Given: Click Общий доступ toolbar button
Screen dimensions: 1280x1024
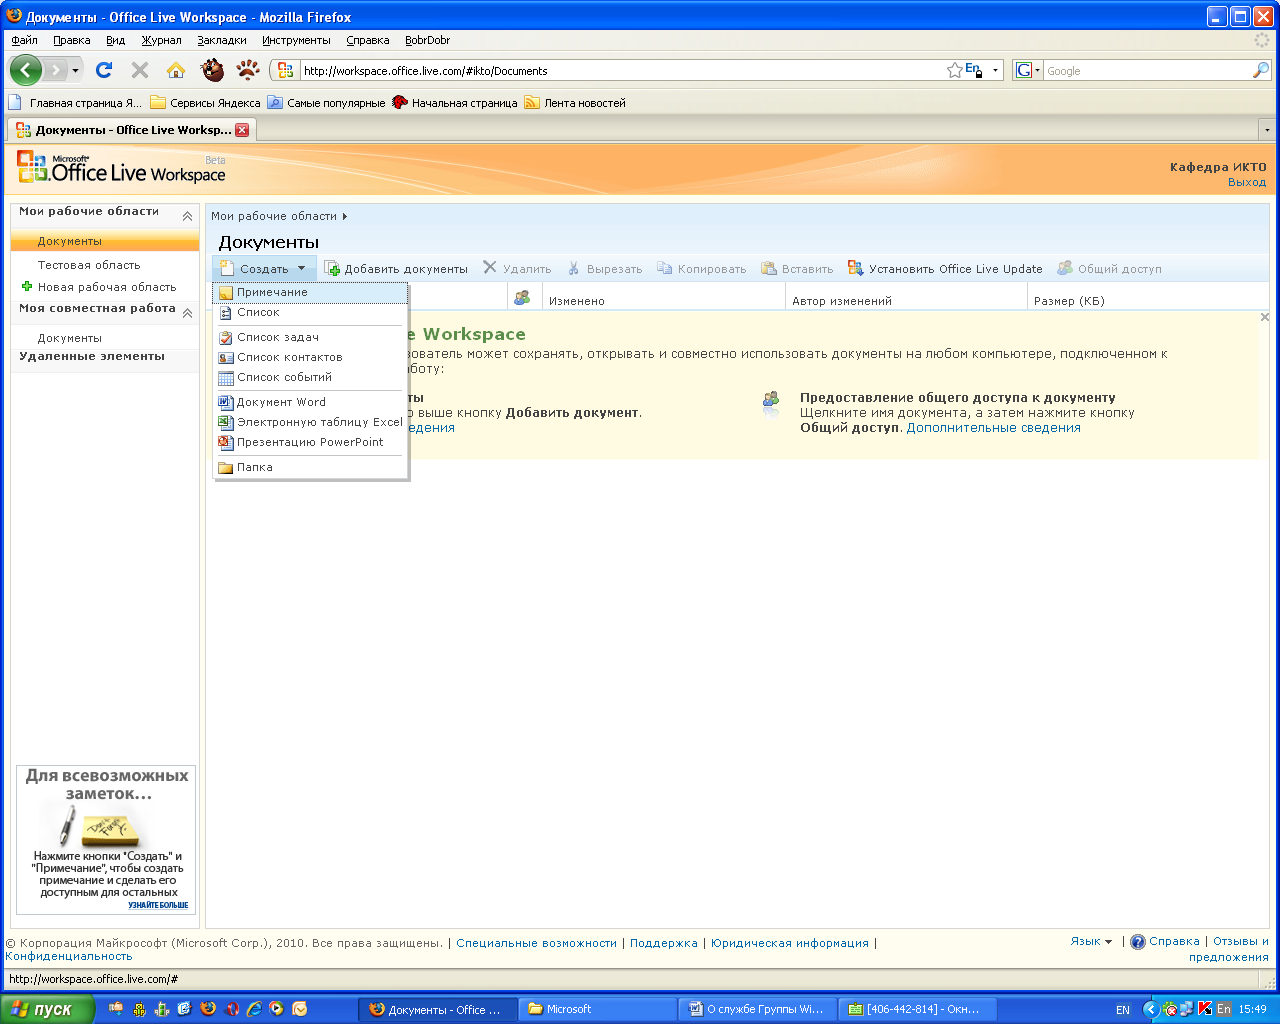Looking at the screenshot, I should click(x=1110, y=269).
